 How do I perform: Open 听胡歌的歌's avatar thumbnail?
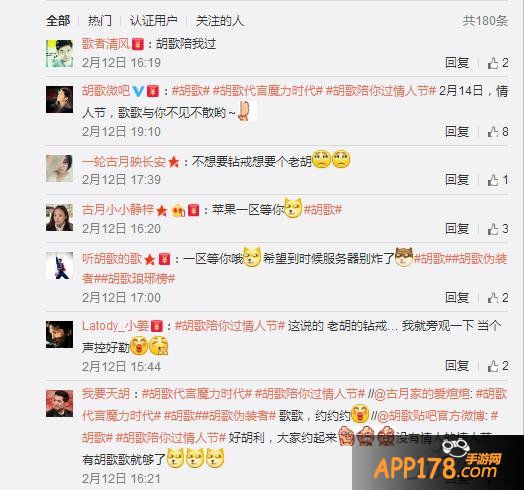[59, 266]
